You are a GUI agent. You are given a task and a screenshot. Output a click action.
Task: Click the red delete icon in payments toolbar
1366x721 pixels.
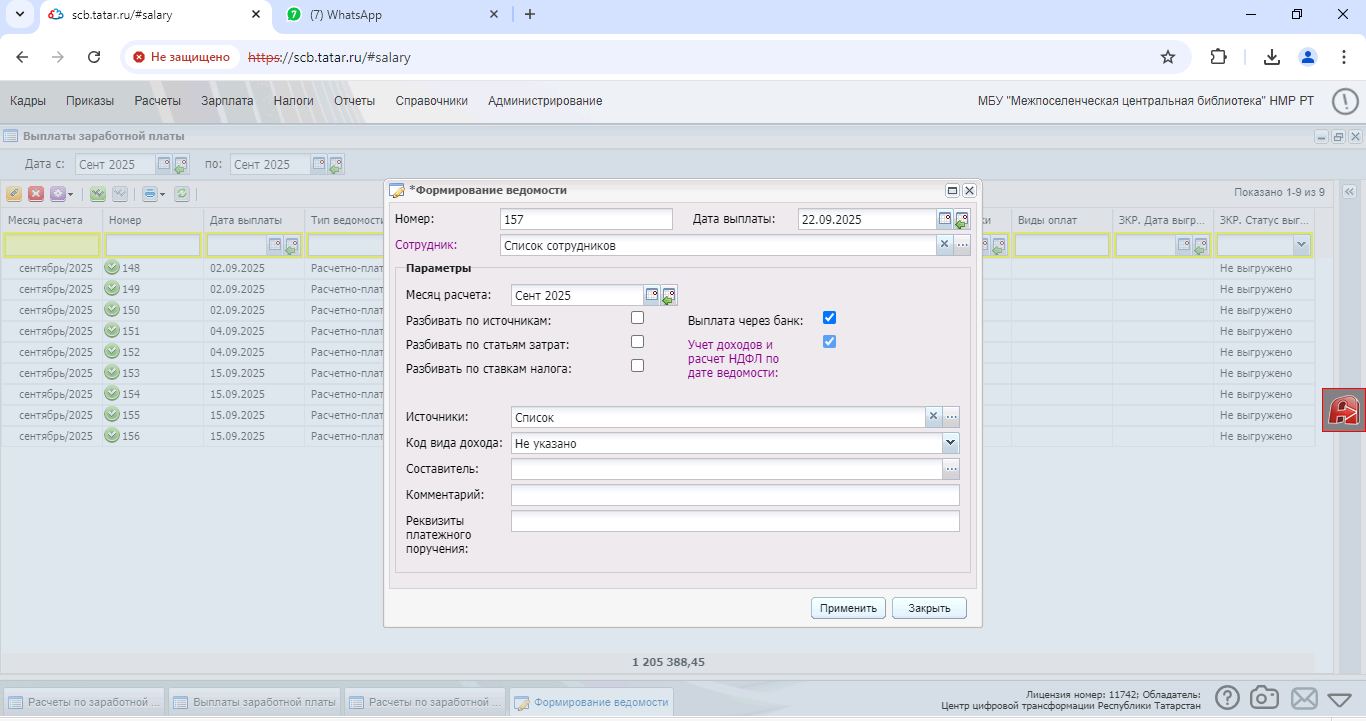[x=36, y=194]
